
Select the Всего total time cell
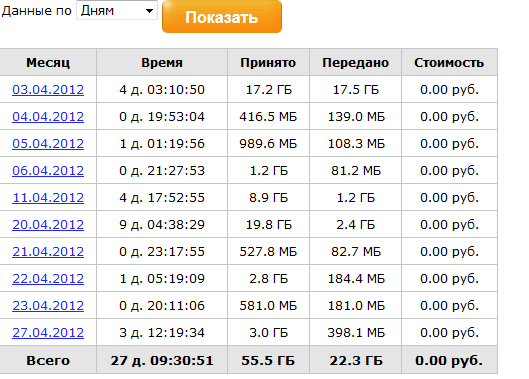tap(162, 360)
